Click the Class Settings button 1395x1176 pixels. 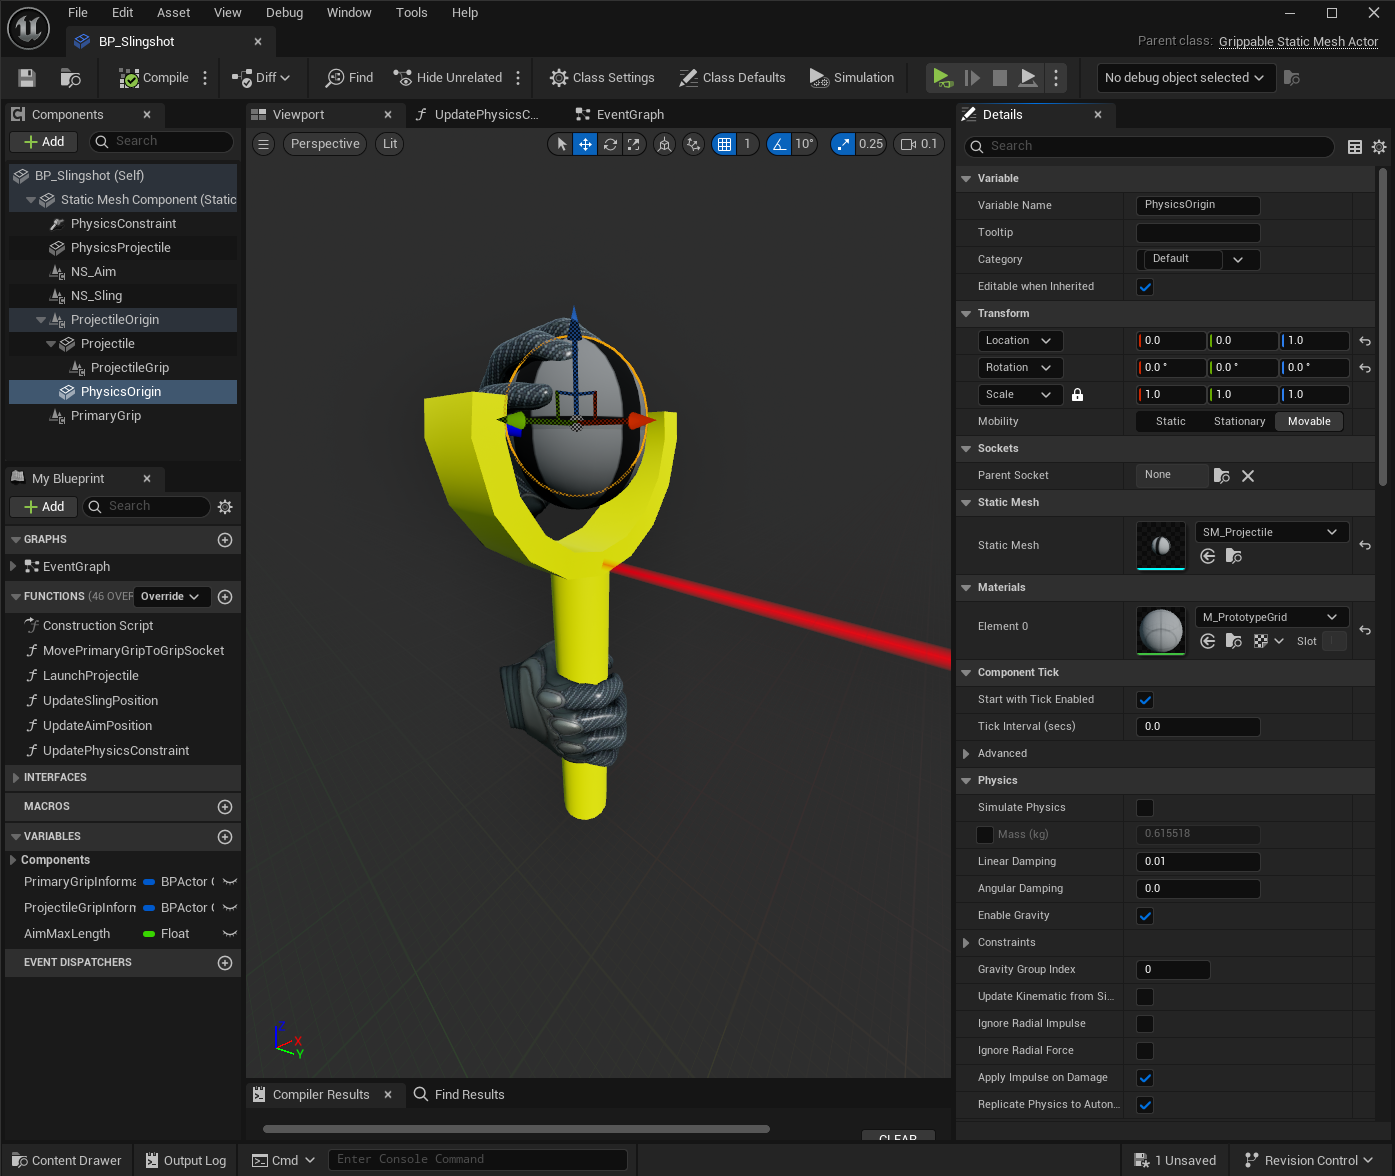click(602, 78)
